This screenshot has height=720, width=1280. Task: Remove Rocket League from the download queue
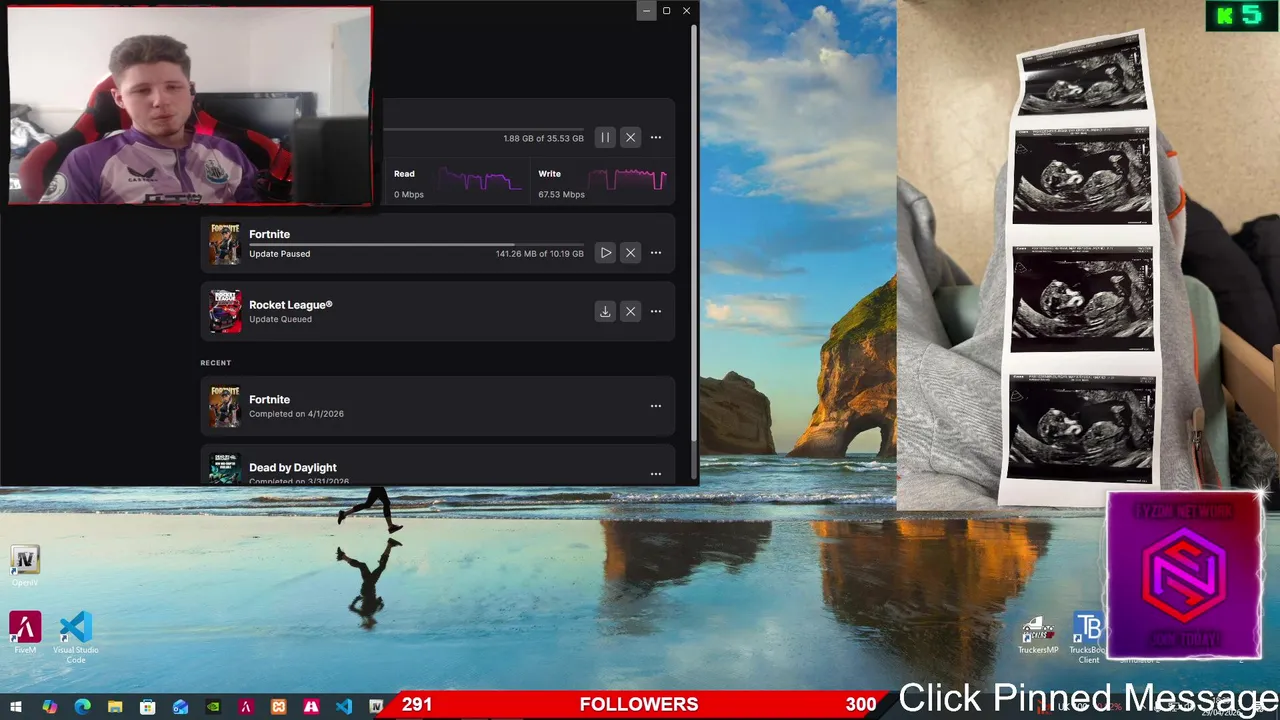point(630,311)
